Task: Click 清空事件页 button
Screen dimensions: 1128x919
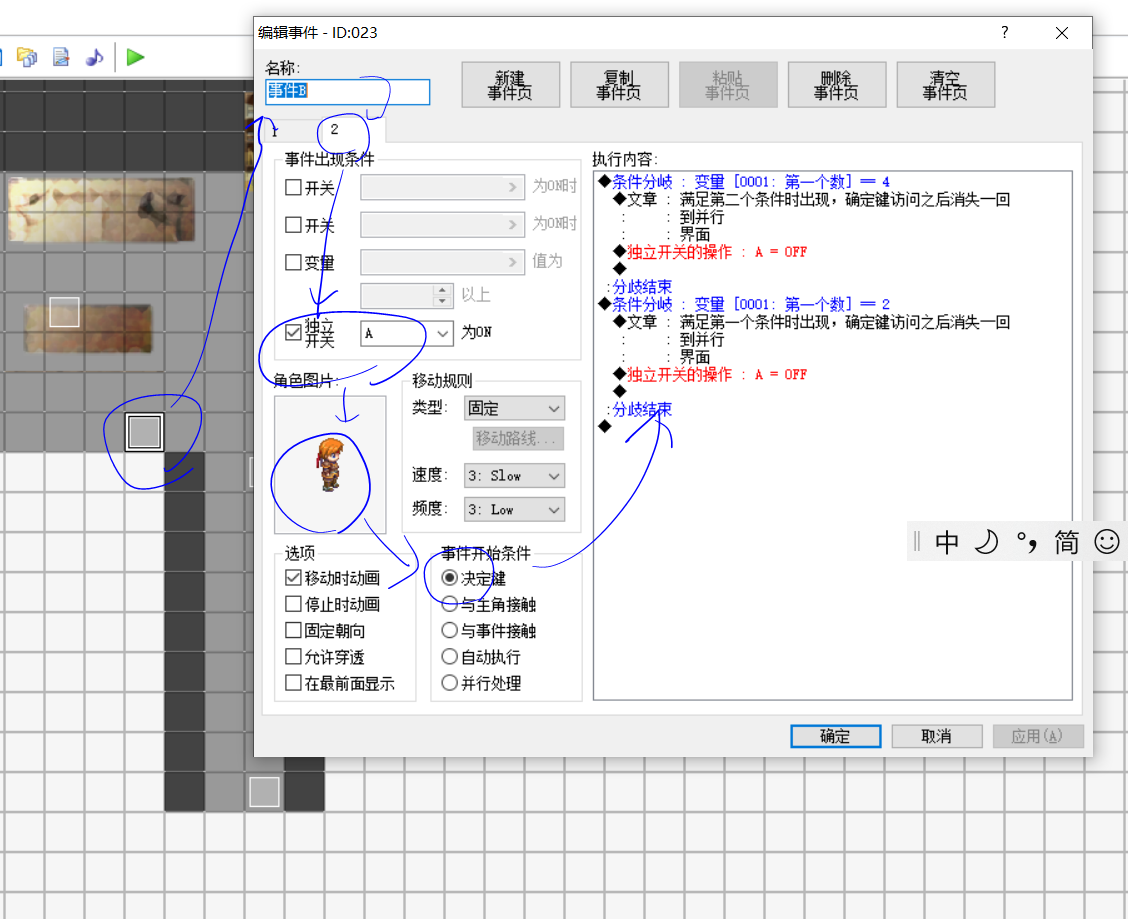Action: [945, 85]
